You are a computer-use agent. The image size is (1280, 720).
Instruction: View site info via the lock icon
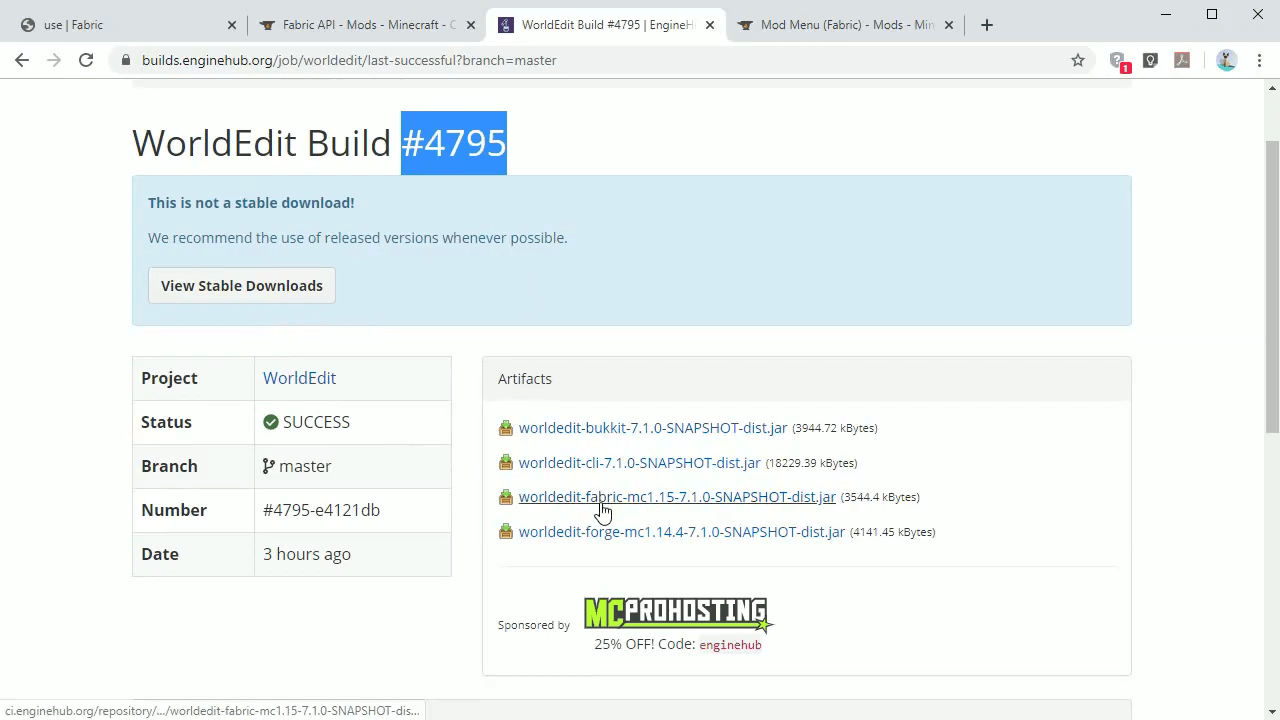126,60
